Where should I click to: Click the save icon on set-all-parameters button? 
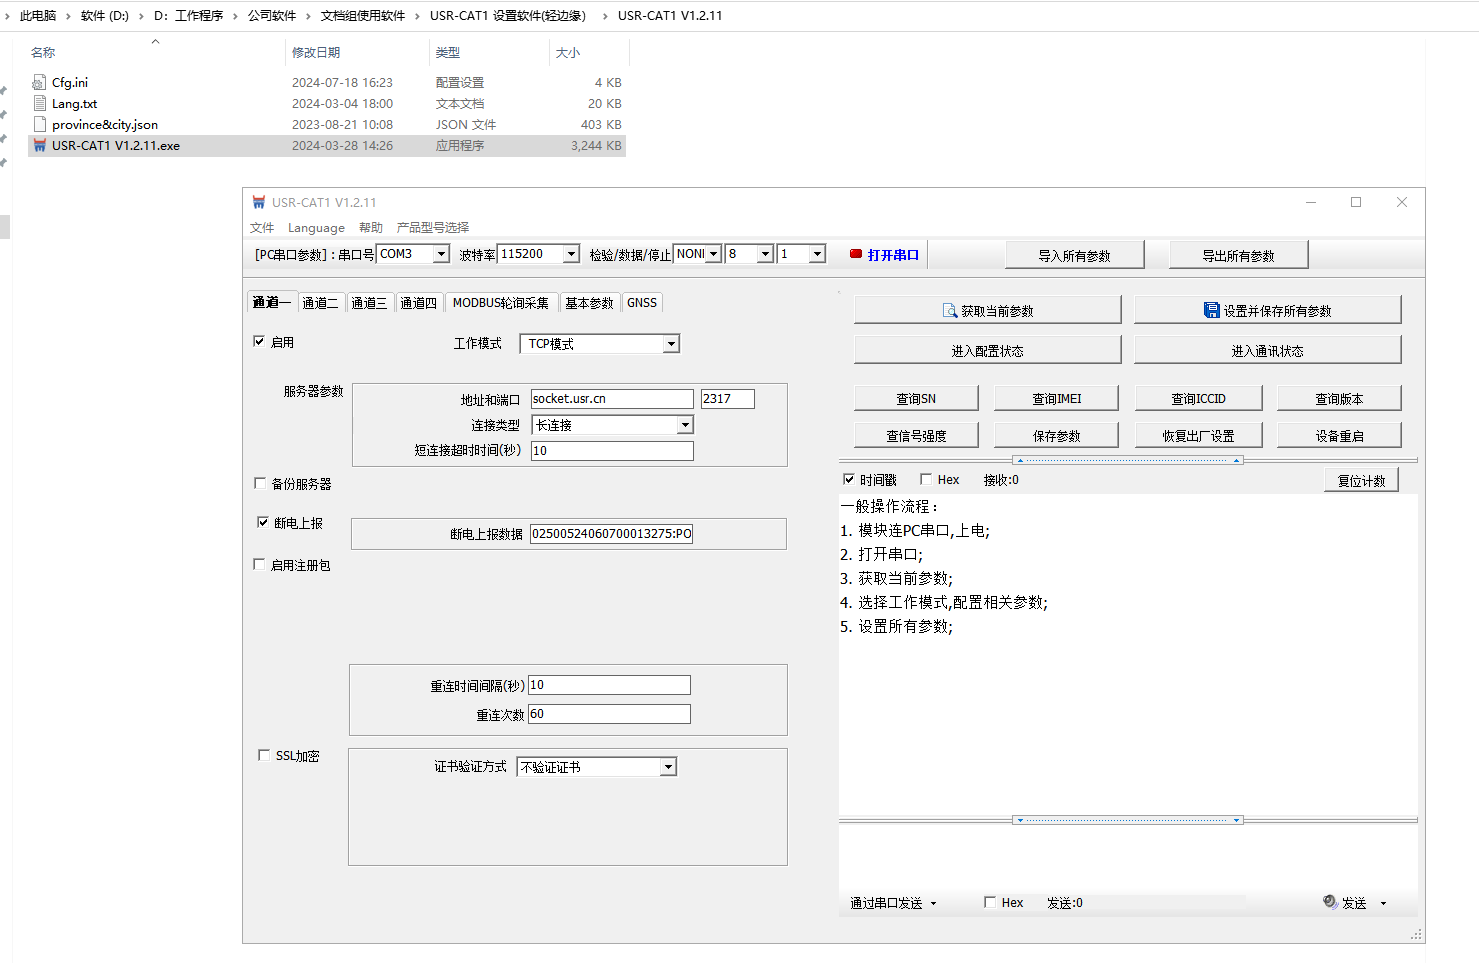pos(1211,311)
